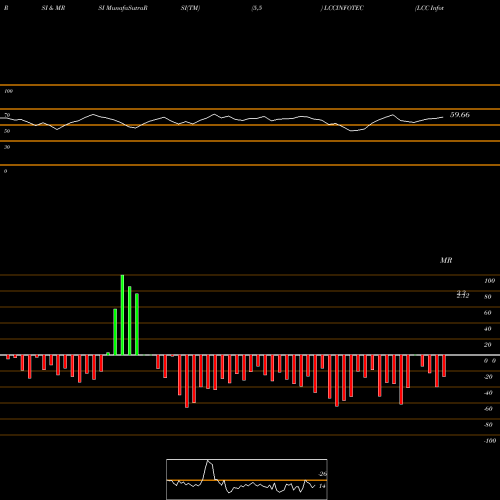500x500 pixels.
Task: Click the 'MR' label above the bar chart
Action: 446,260
